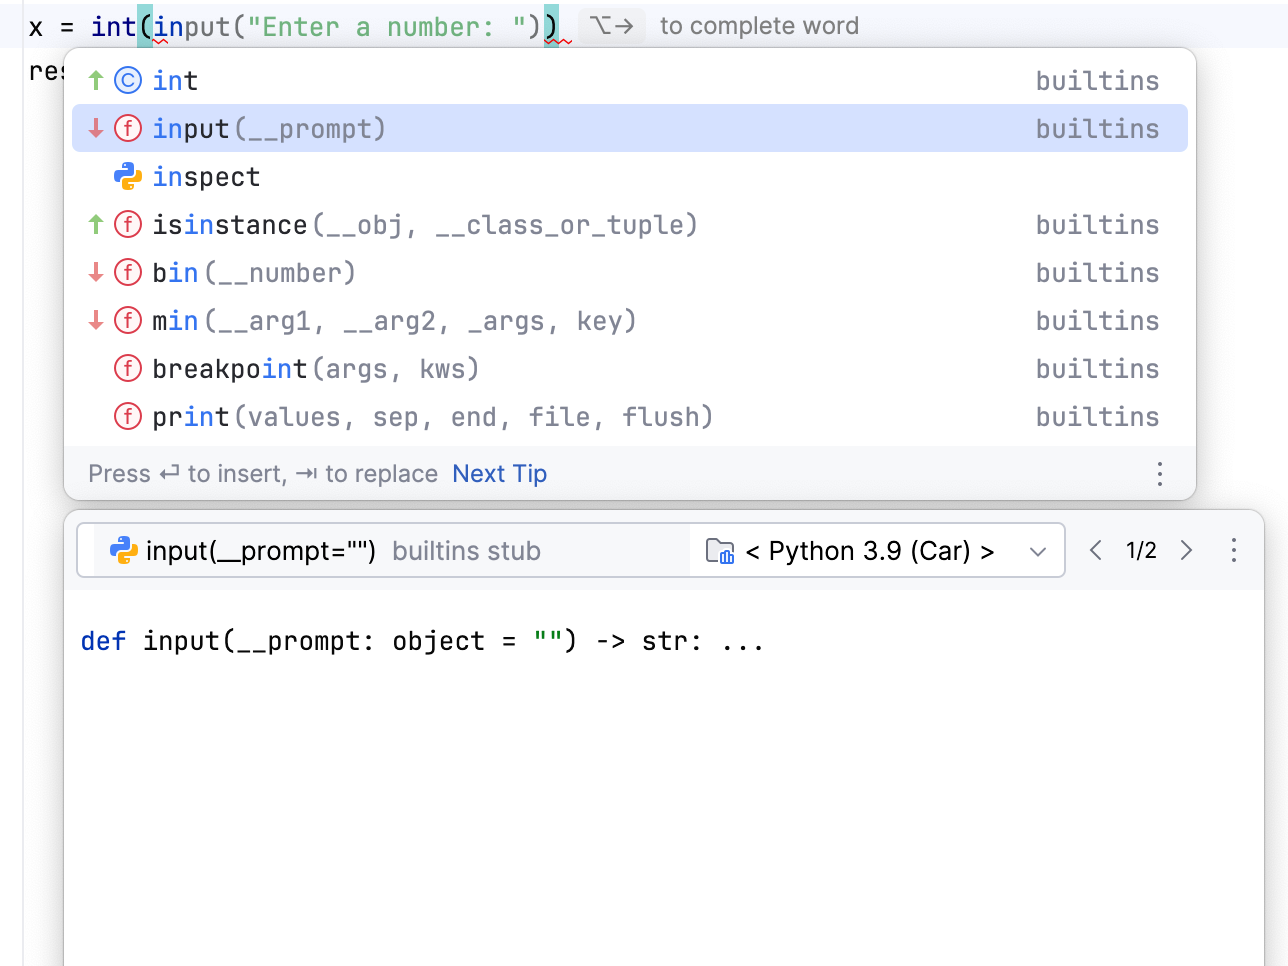
Task: Click the function icon beside breakpoint
Action: pos(128,368)
